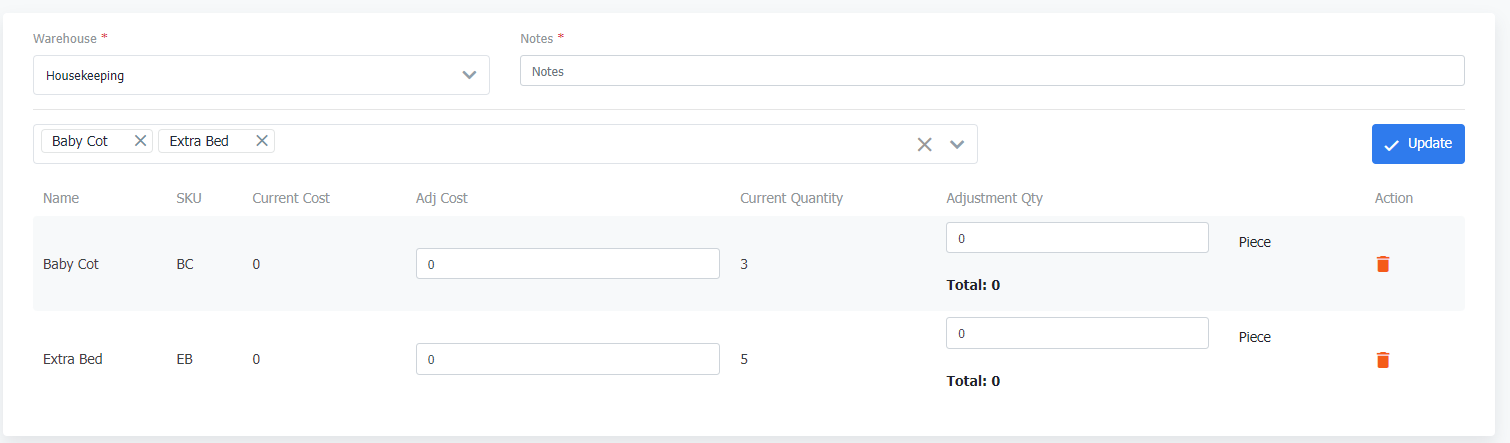Click the Baby Cot name cell
Viewport: 1510px width, 443px height.
tap(71, 264)
